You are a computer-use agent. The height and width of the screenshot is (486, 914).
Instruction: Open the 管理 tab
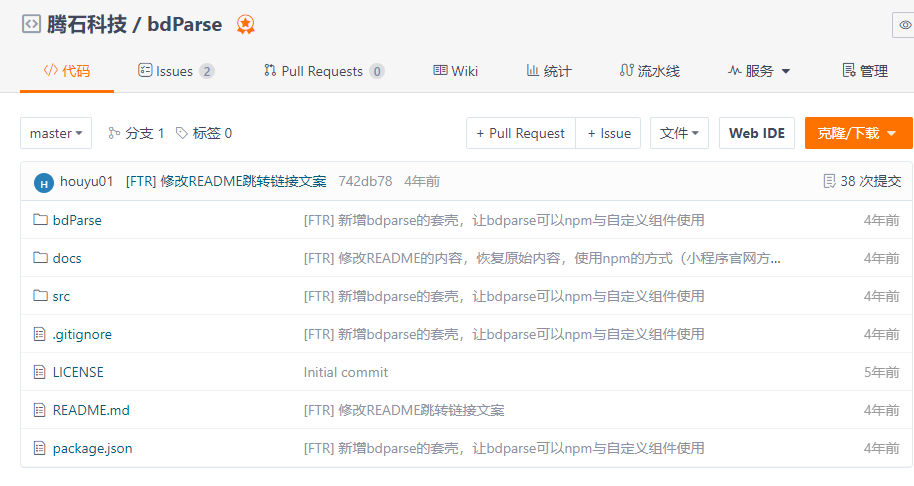tap(865, 71)
